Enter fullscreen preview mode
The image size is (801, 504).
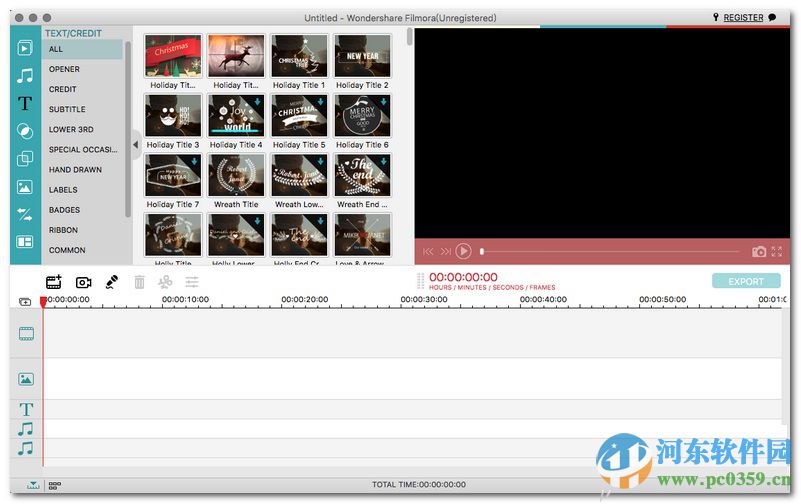776,251
